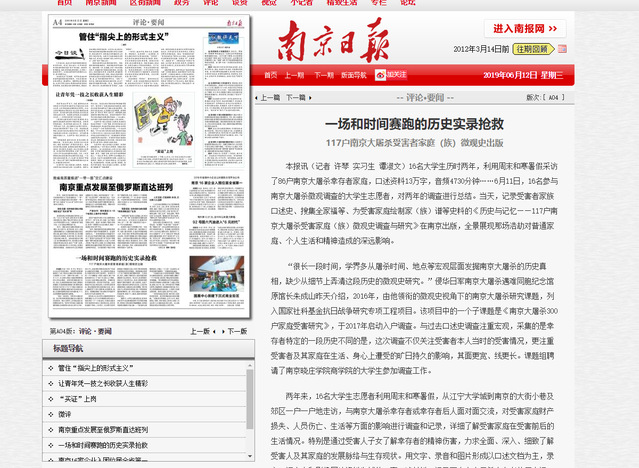
Task: Select 版面导航 in the red navigation bar
Action: tap(354, 75)
